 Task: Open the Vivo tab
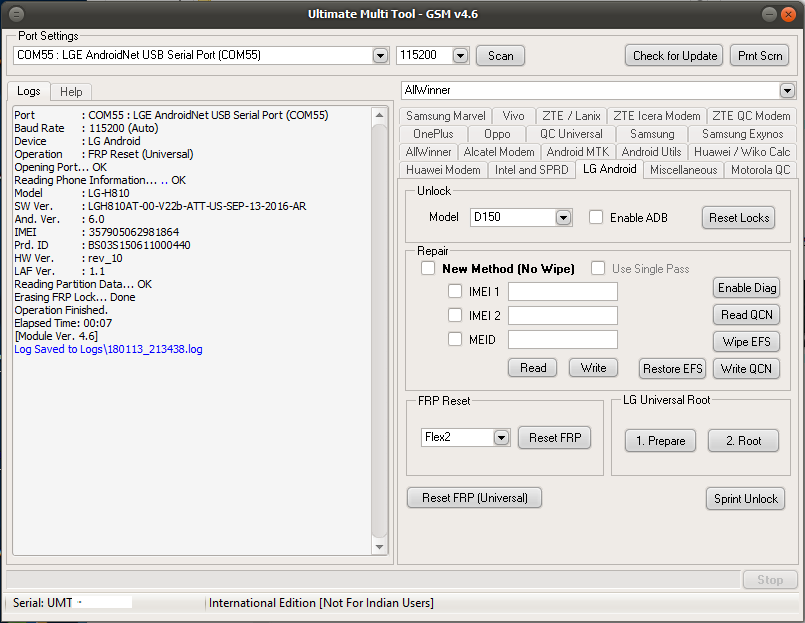(x=513, y=116)
